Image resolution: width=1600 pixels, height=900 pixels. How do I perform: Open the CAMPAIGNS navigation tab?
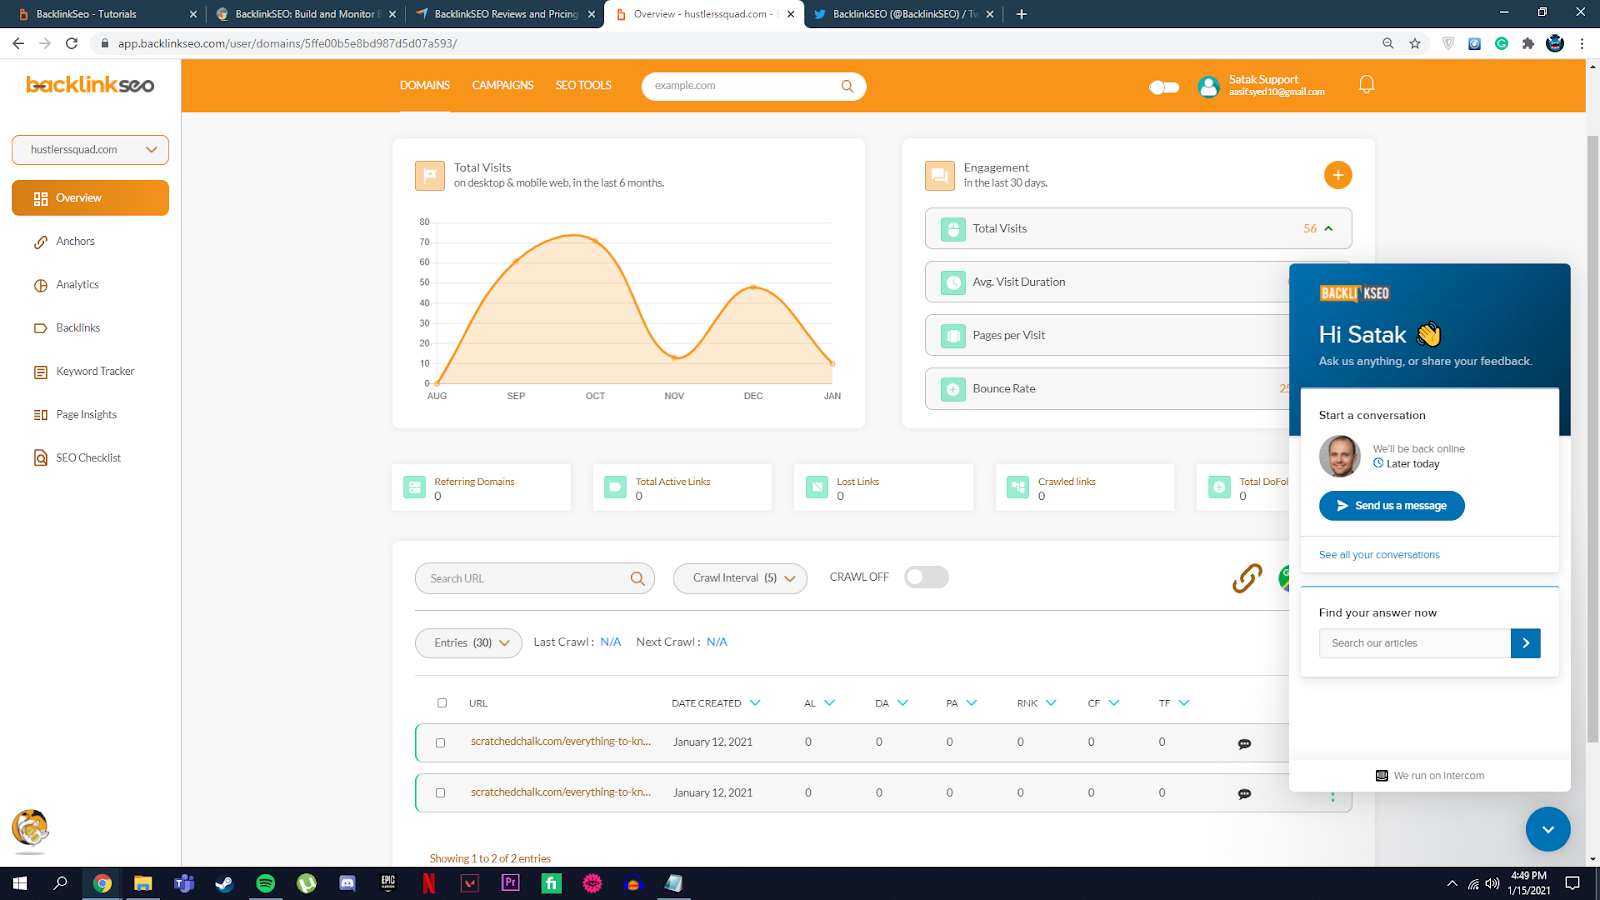pyautogui.click(x=503, y=85)
